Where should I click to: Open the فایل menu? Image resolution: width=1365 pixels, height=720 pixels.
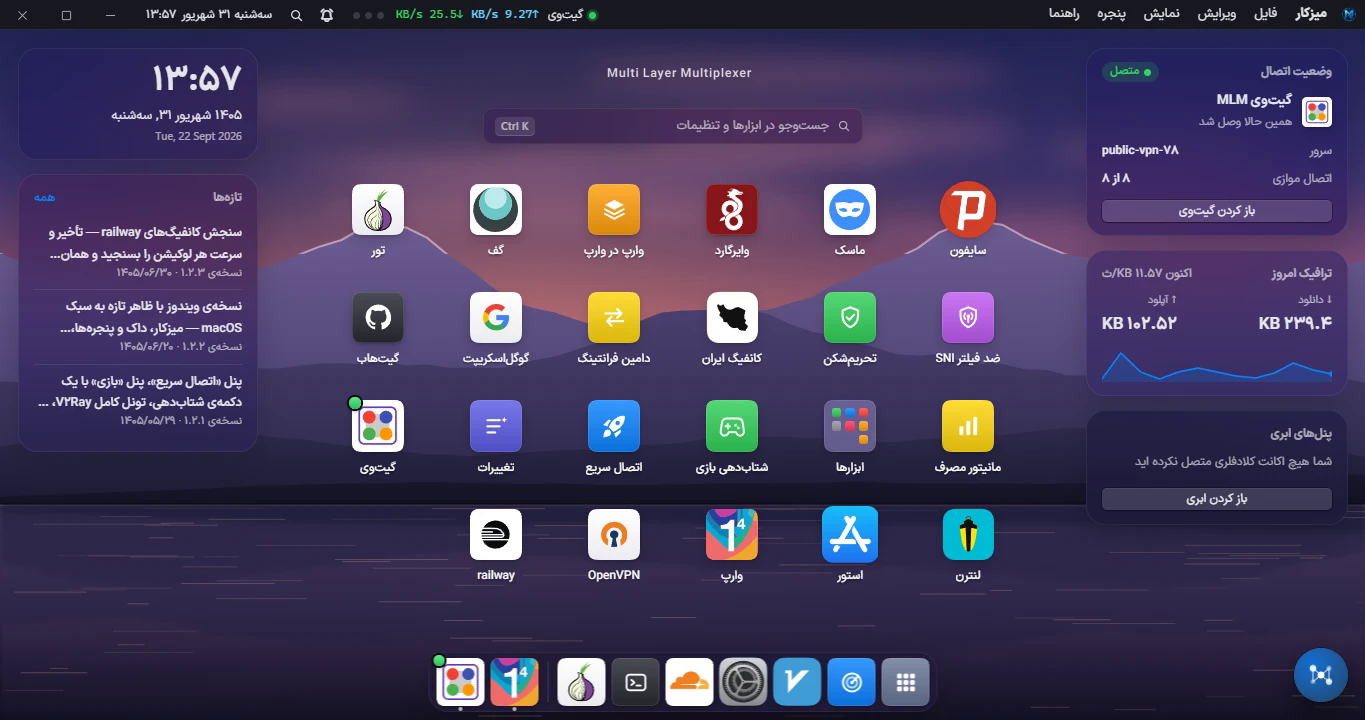pos(1265,14)
